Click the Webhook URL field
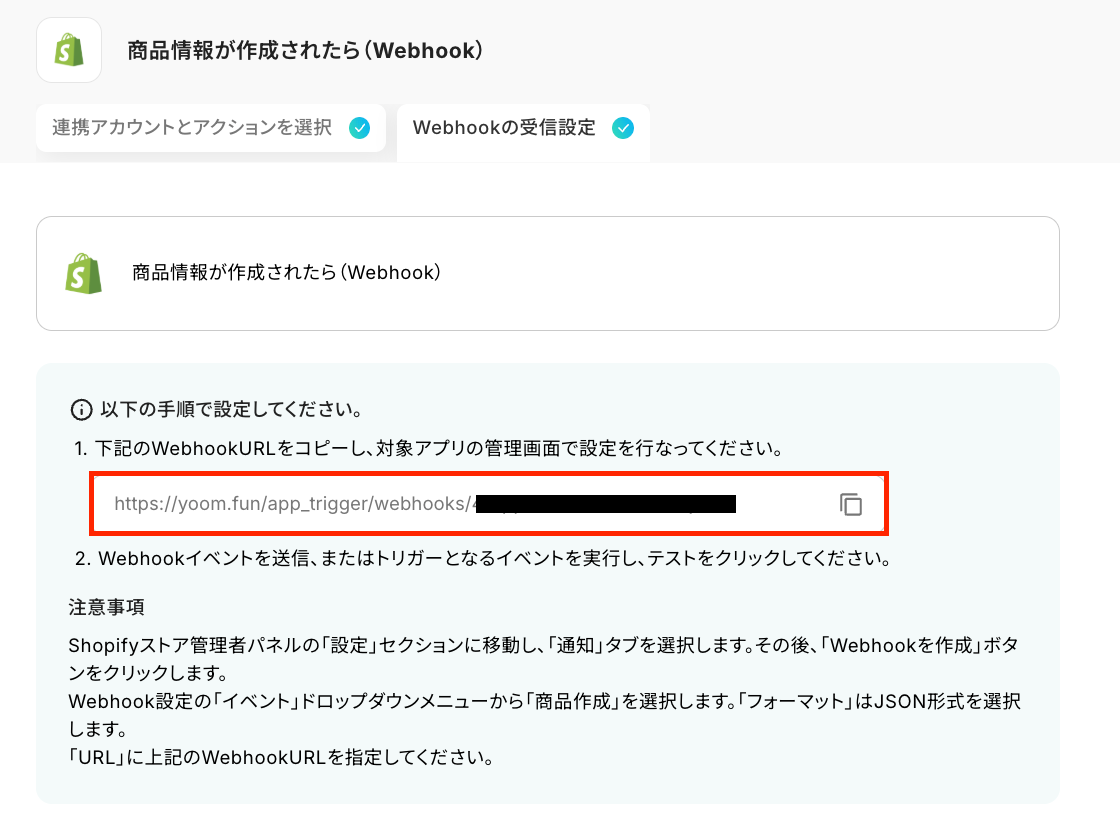This screenshot has height=822, width=1120. point(489,503)
